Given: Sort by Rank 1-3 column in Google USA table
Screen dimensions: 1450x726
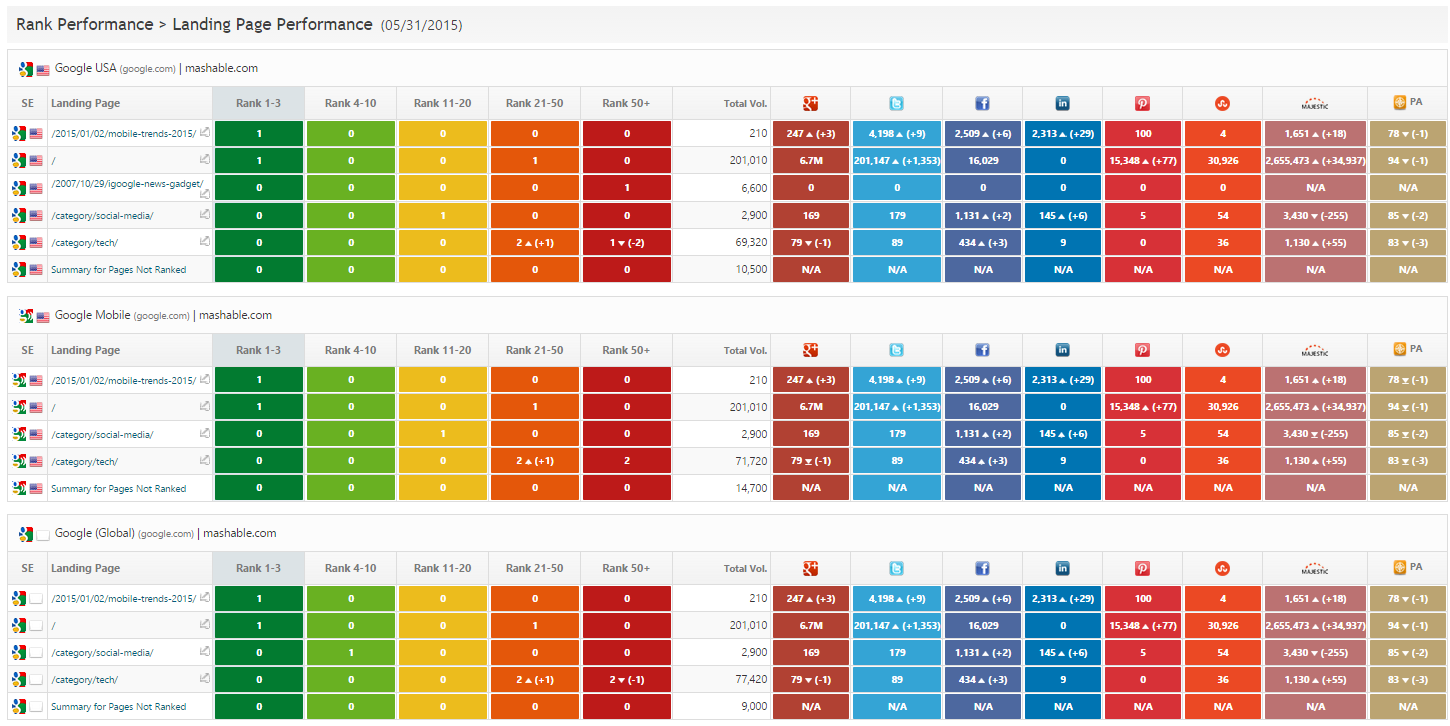Looking at the screenshot, I should pos(258,103).
